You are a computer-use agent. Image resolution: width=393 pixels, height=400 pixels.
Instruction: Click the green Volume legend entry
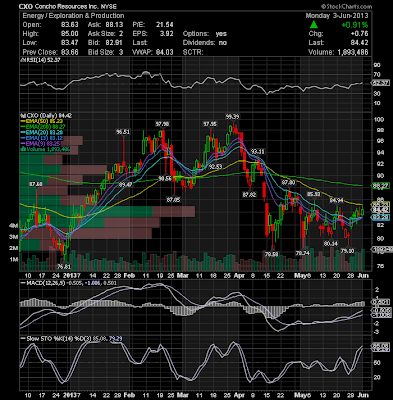45,149
